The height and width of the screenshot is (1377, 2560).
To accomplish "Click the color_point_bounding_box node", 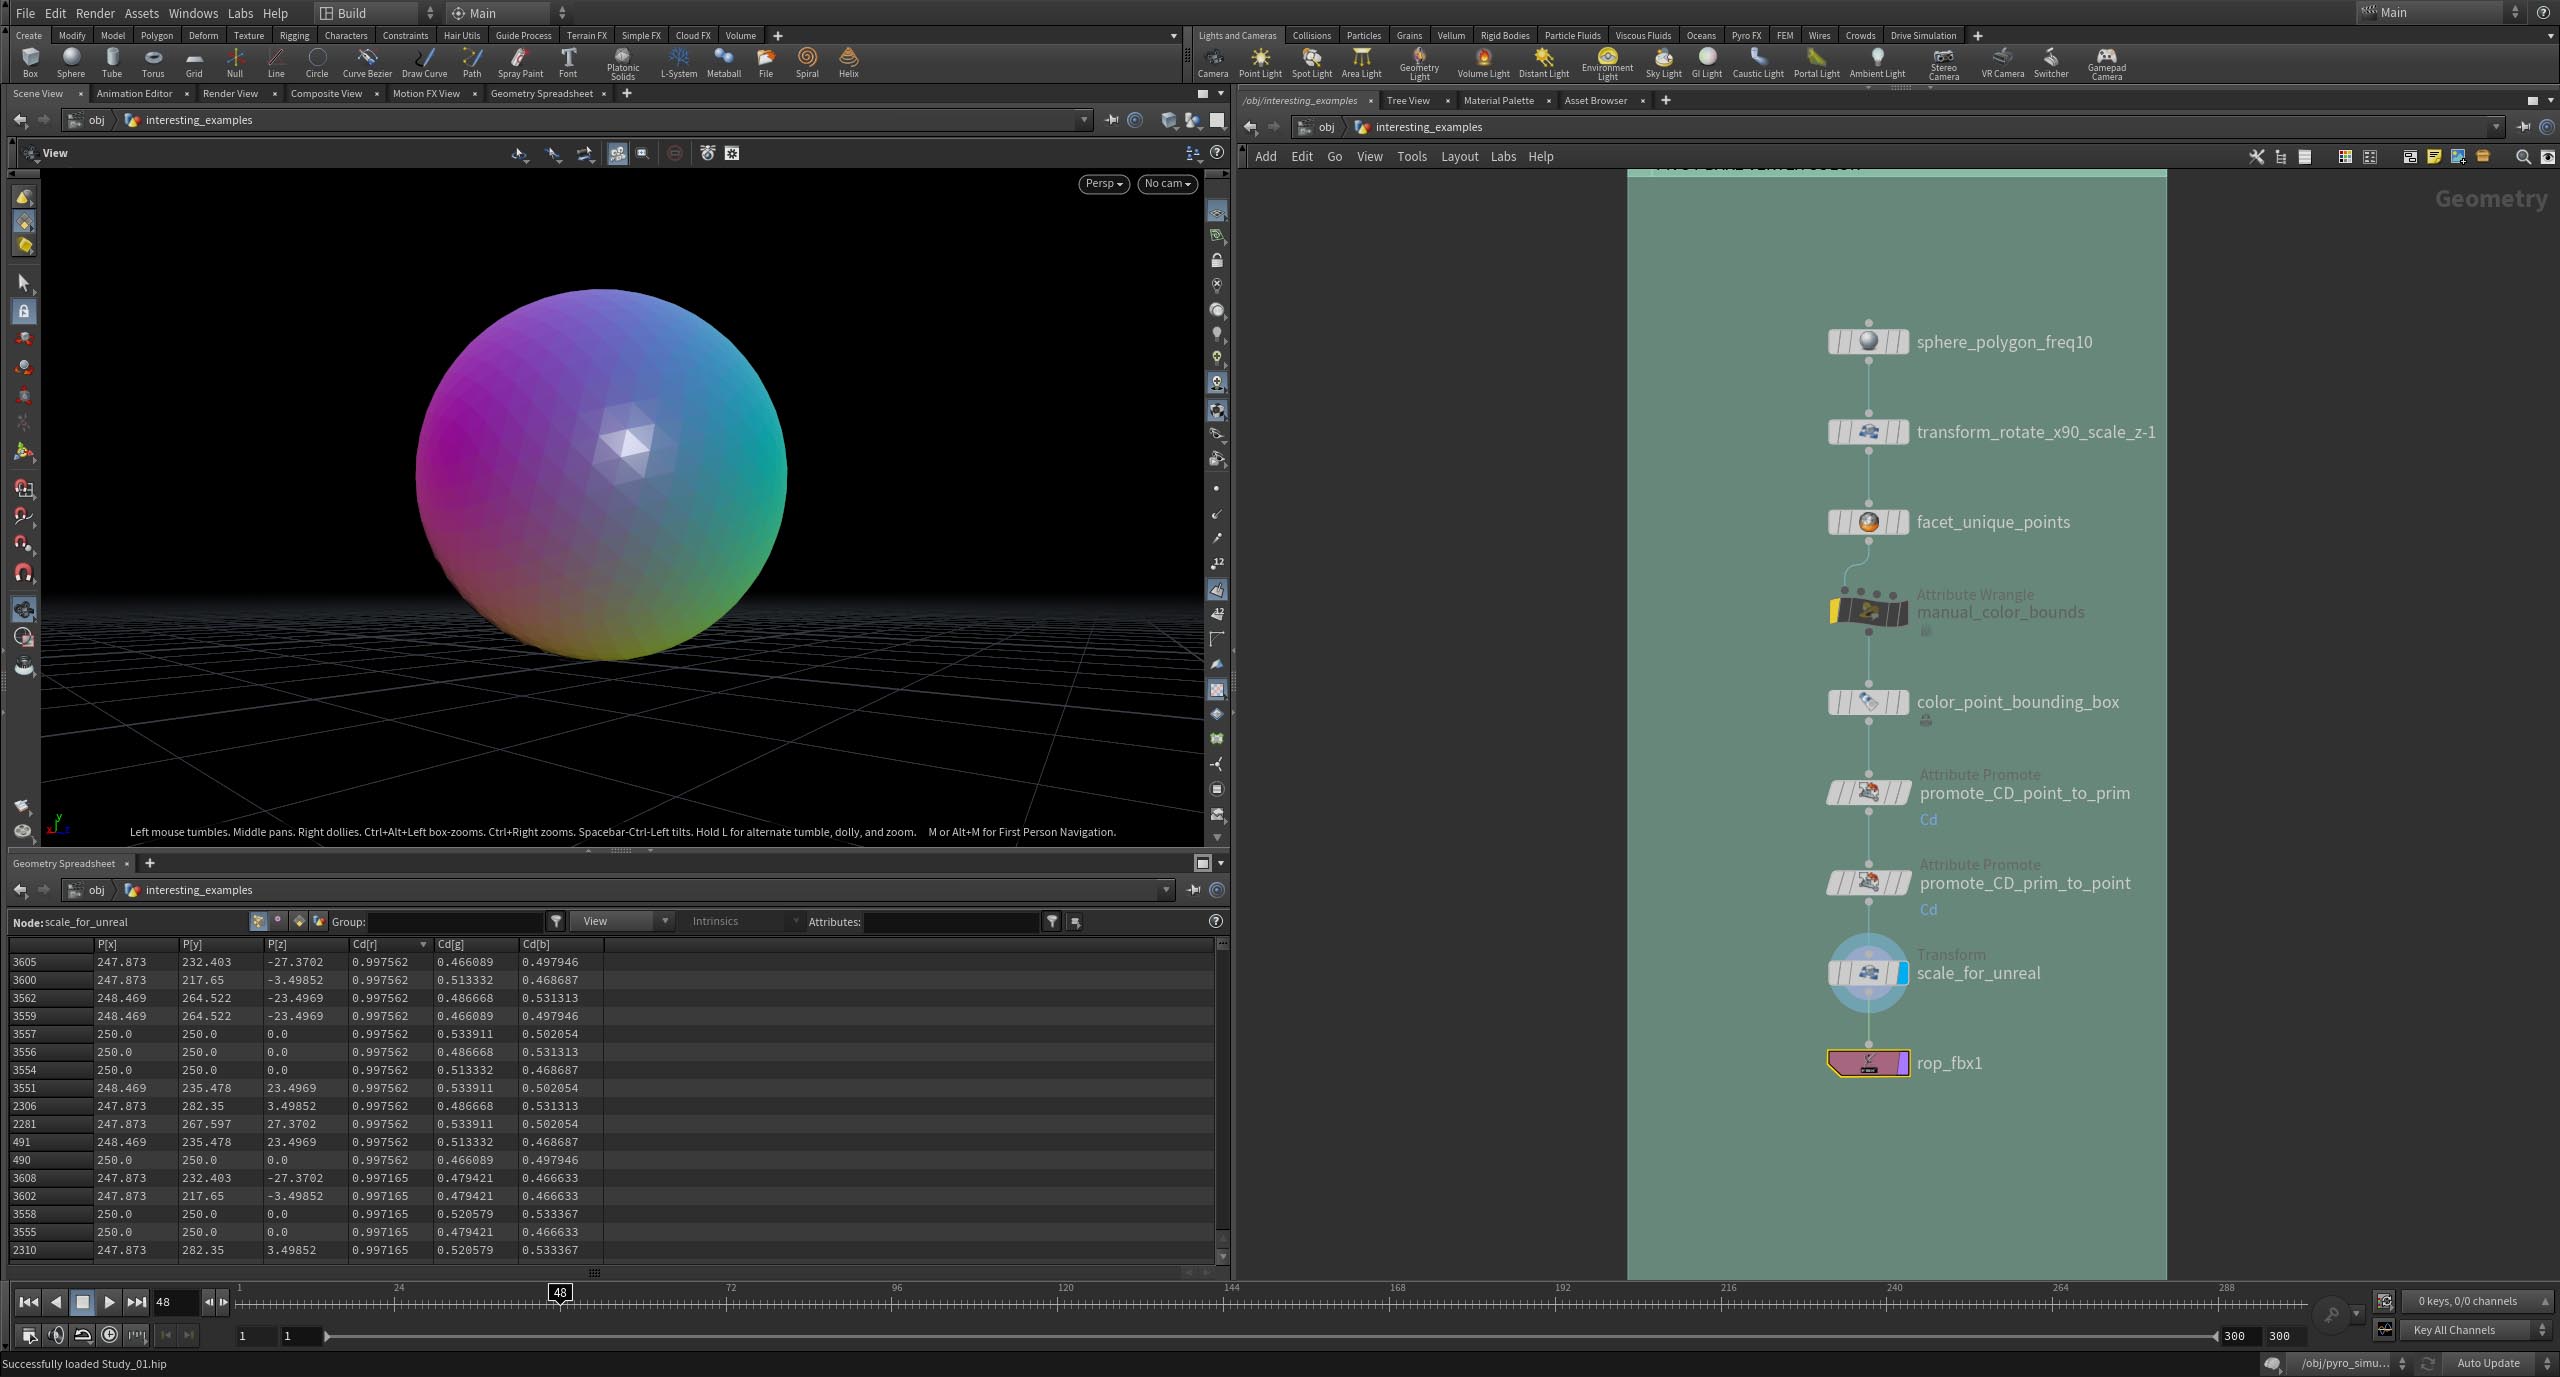I will click(x=1868, y=702).
